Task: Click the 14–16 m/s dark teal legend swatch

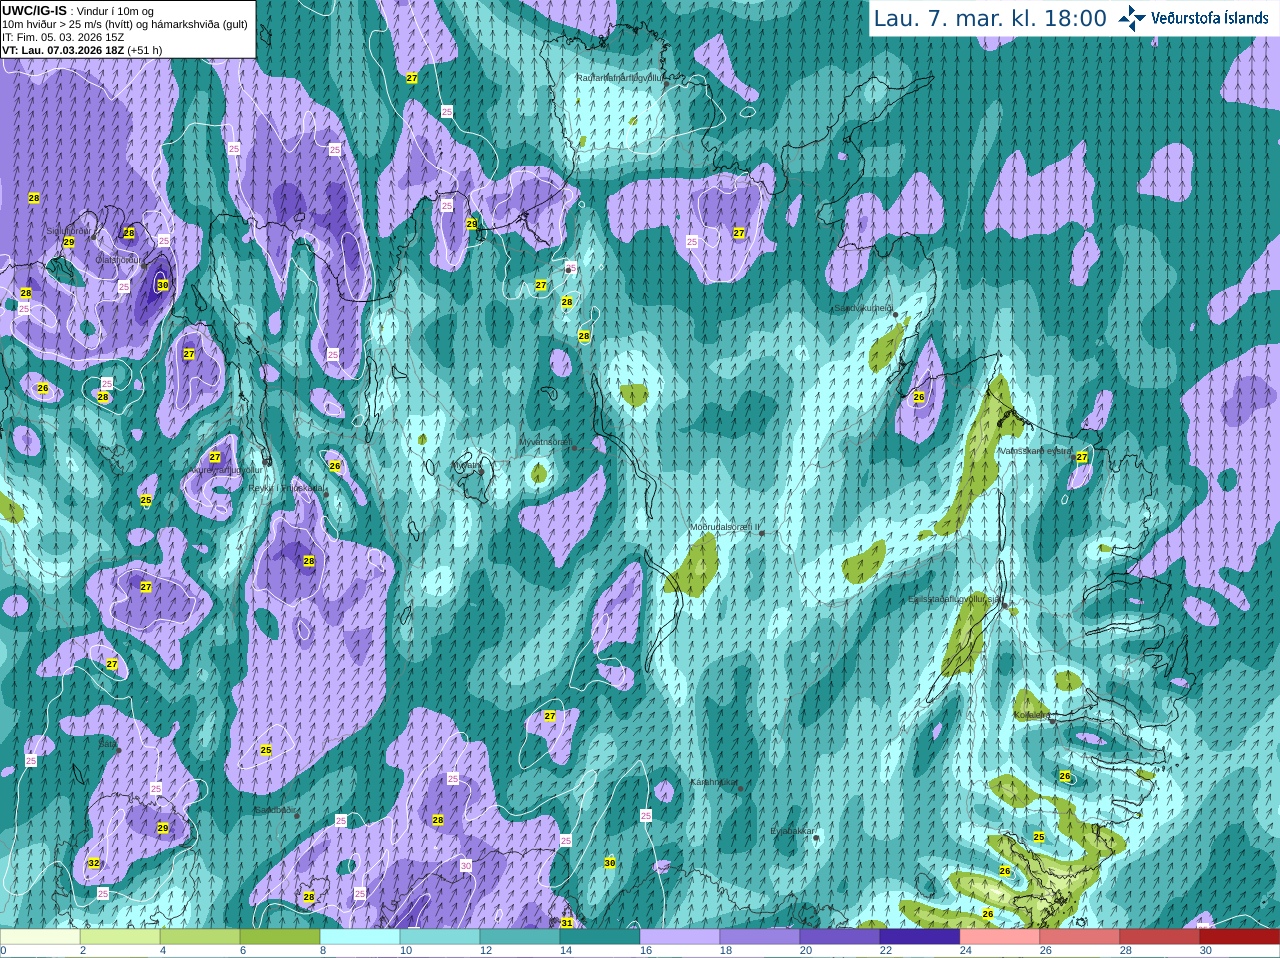Action: [x=600, y=937]
